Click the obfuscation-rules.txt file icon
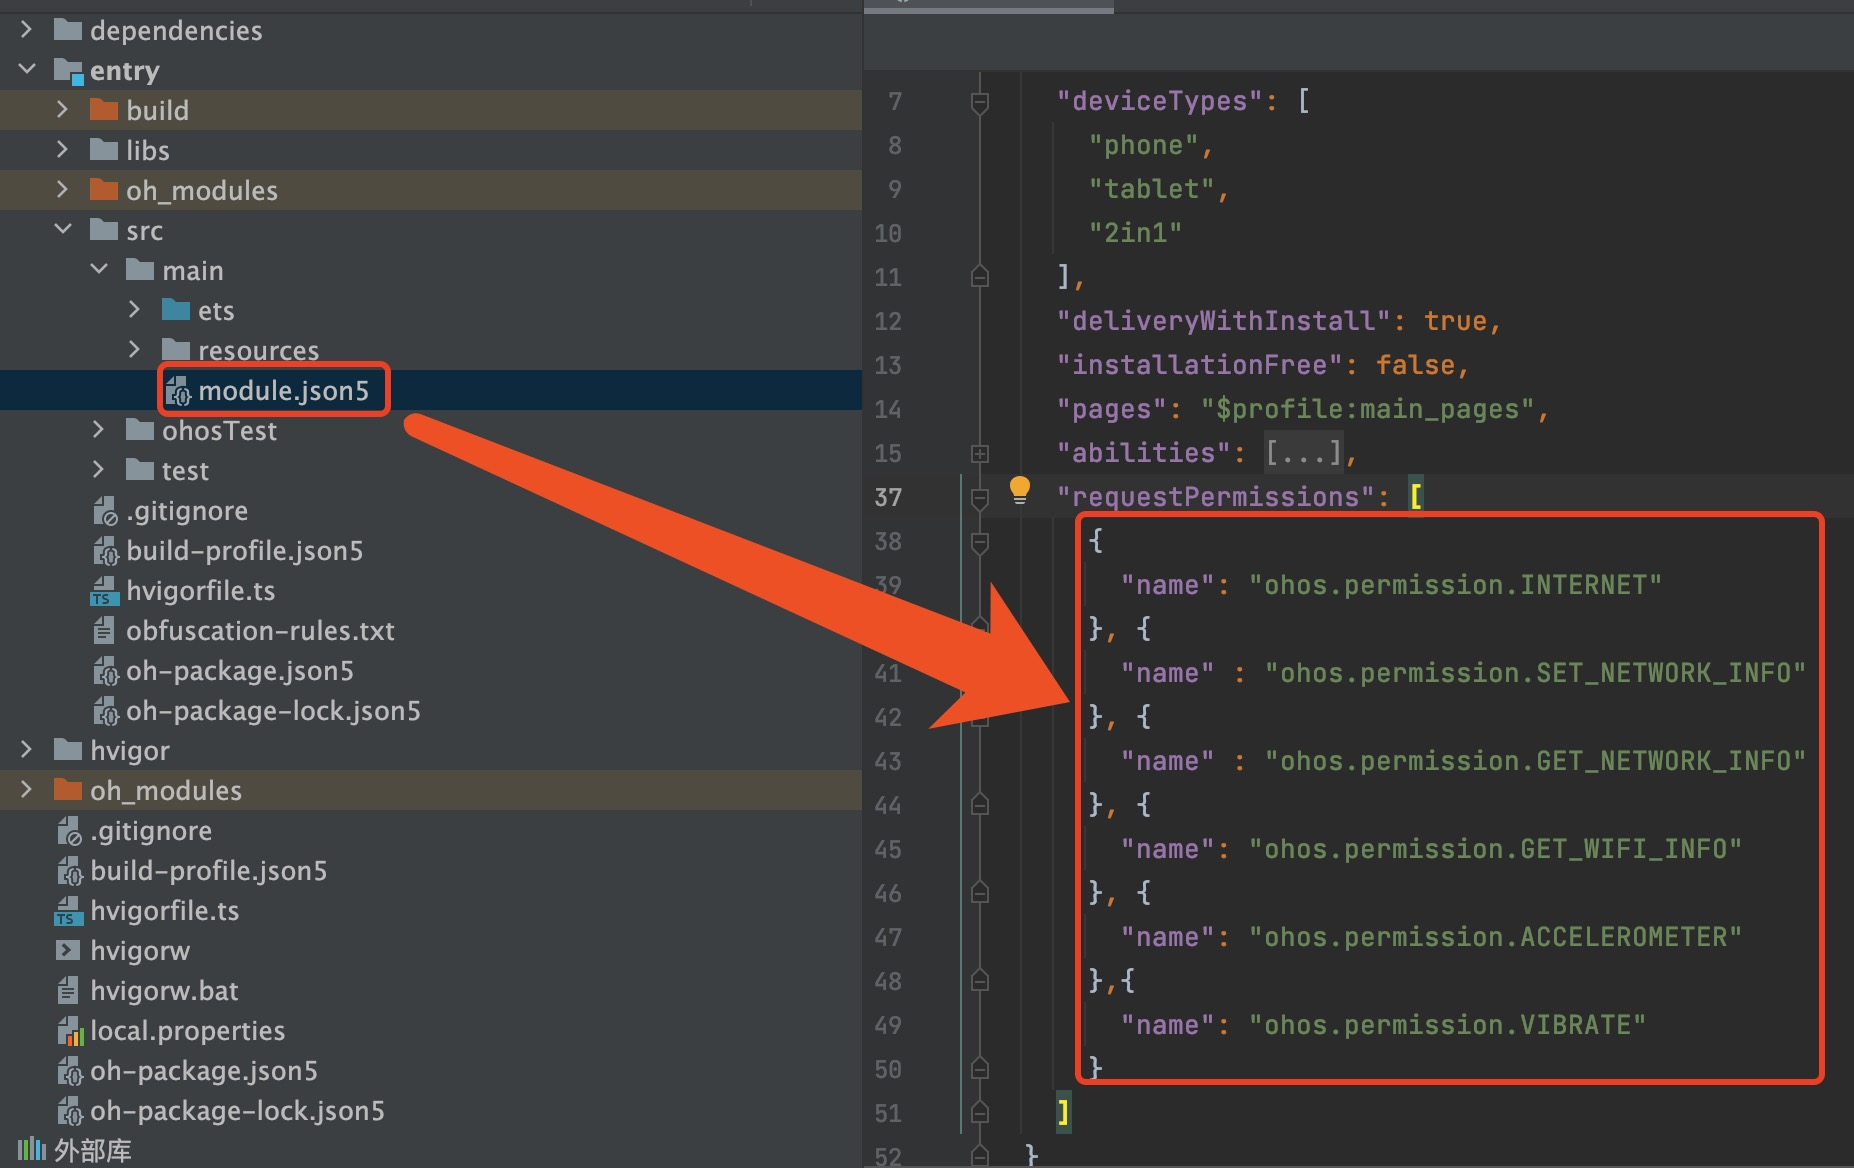The width and height of the screenshot is (1854, 1168). point(104,631)
